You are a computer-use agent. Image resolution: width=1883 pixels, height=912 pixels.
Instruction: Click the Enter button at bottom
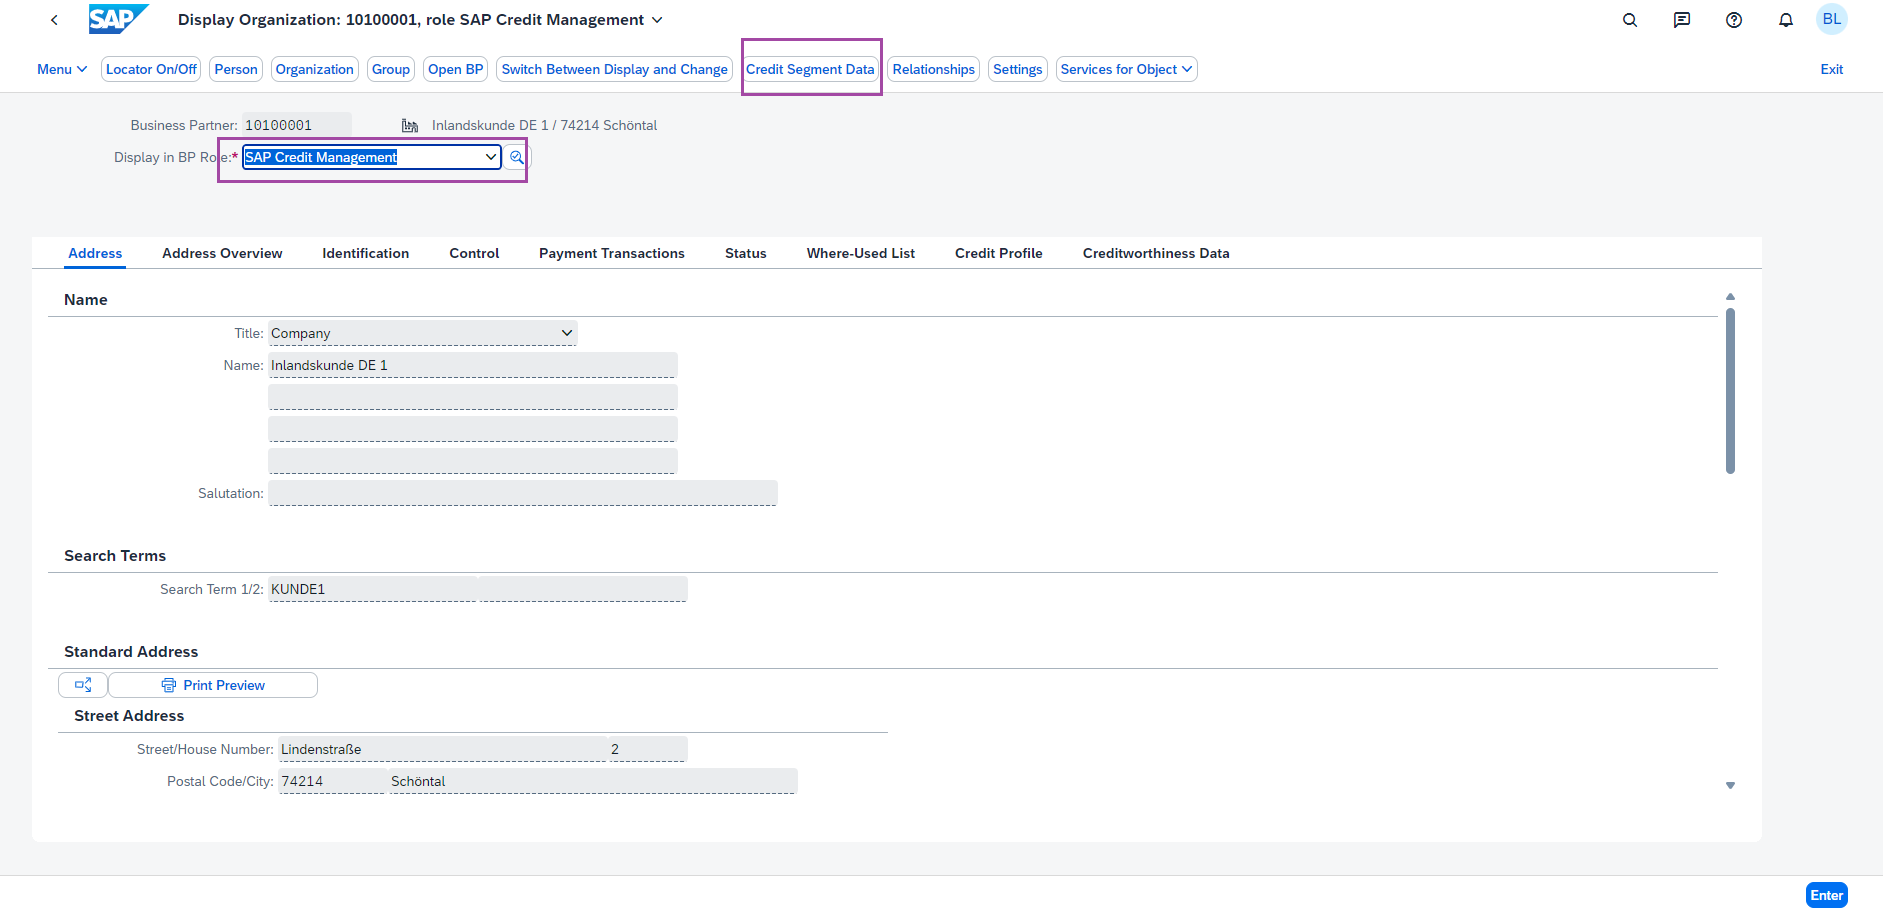[1827, 895]
